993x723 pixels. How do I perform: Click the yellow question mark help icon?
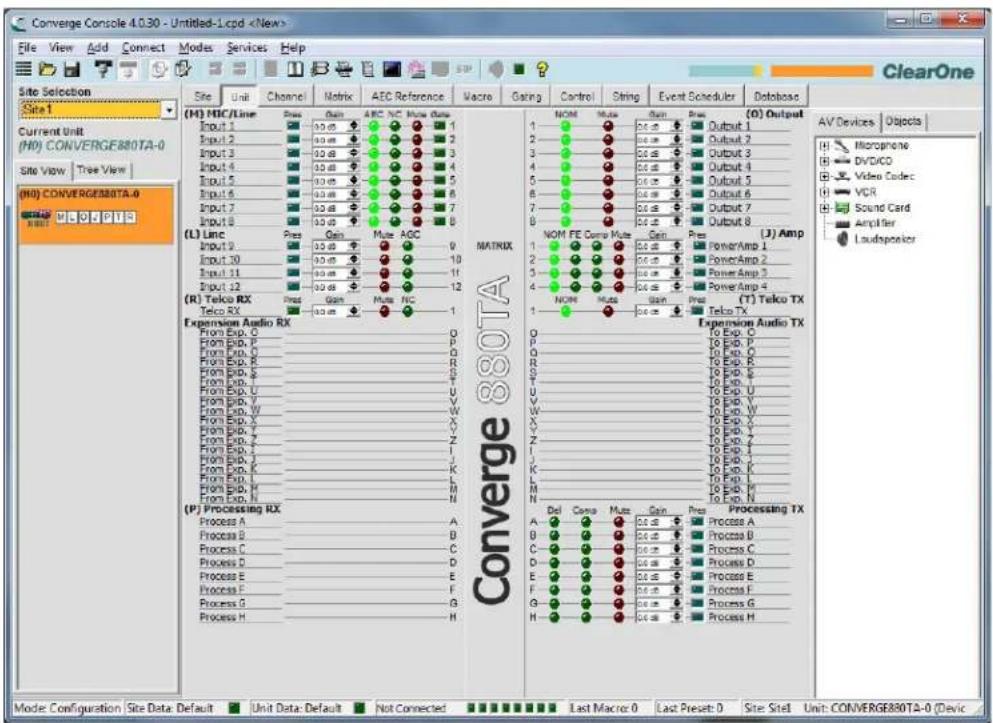click(542, 69)
